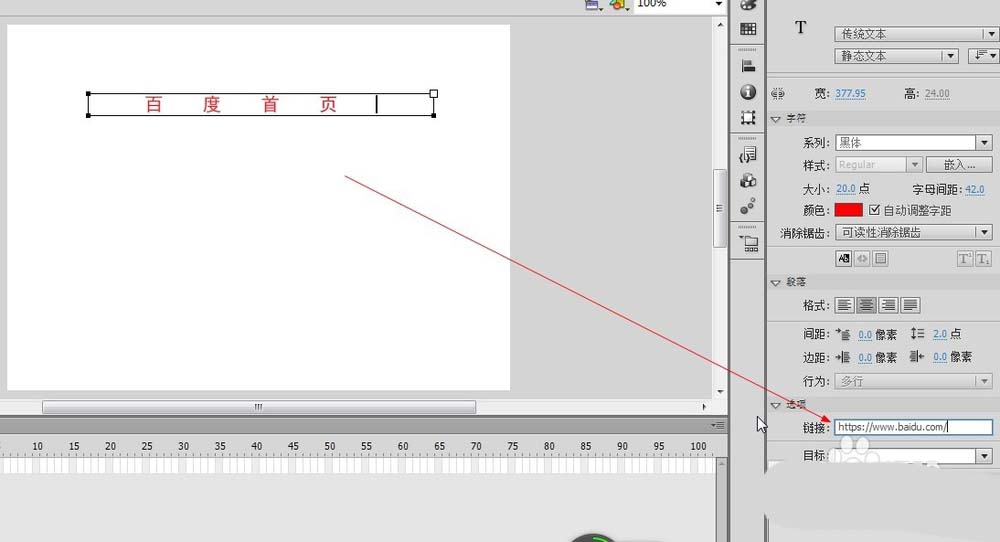
Task: Click frame 50 on timeline ruler
Action: click(330, 446)
